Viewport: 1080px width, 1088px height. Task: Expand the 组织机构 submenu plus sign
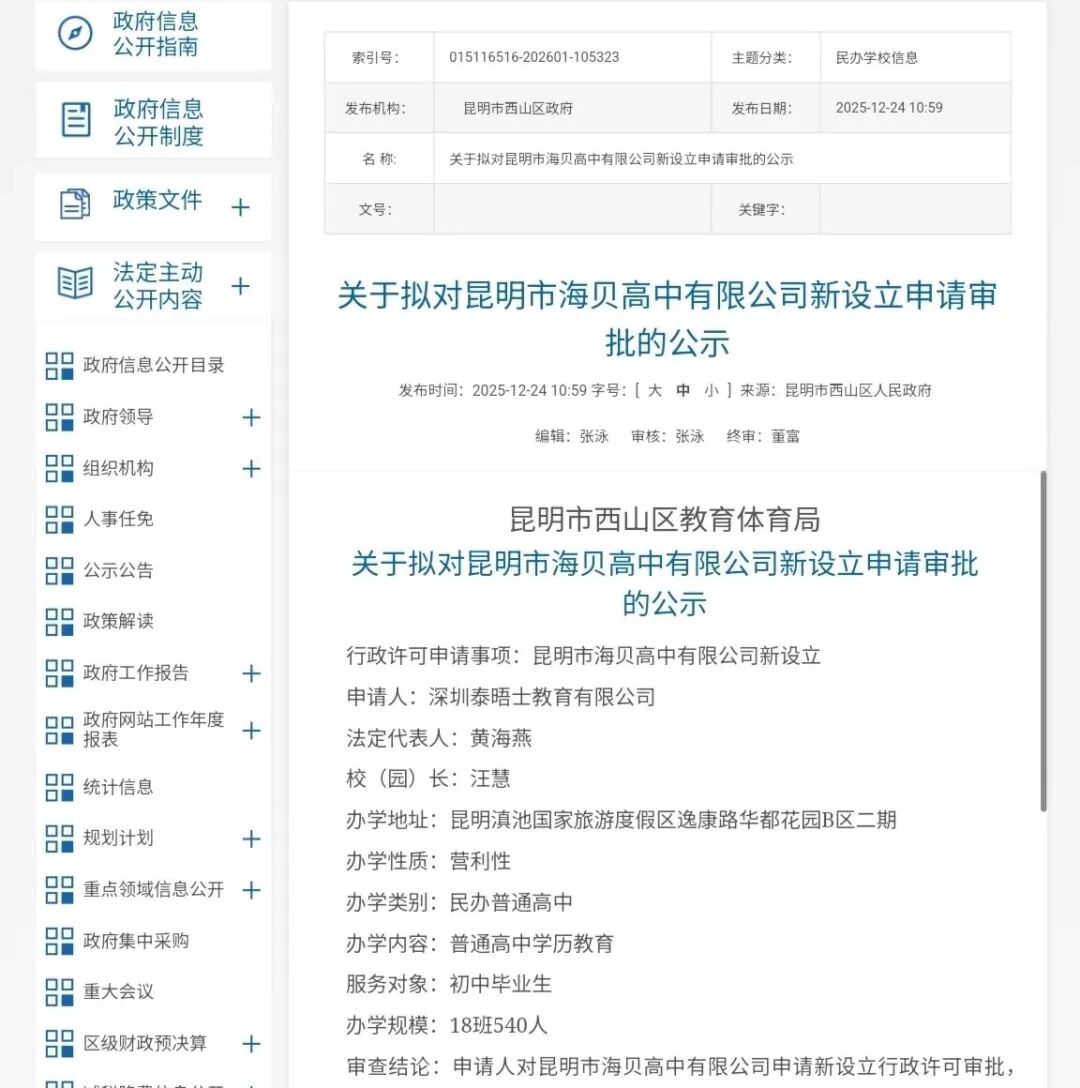point(251,469)
